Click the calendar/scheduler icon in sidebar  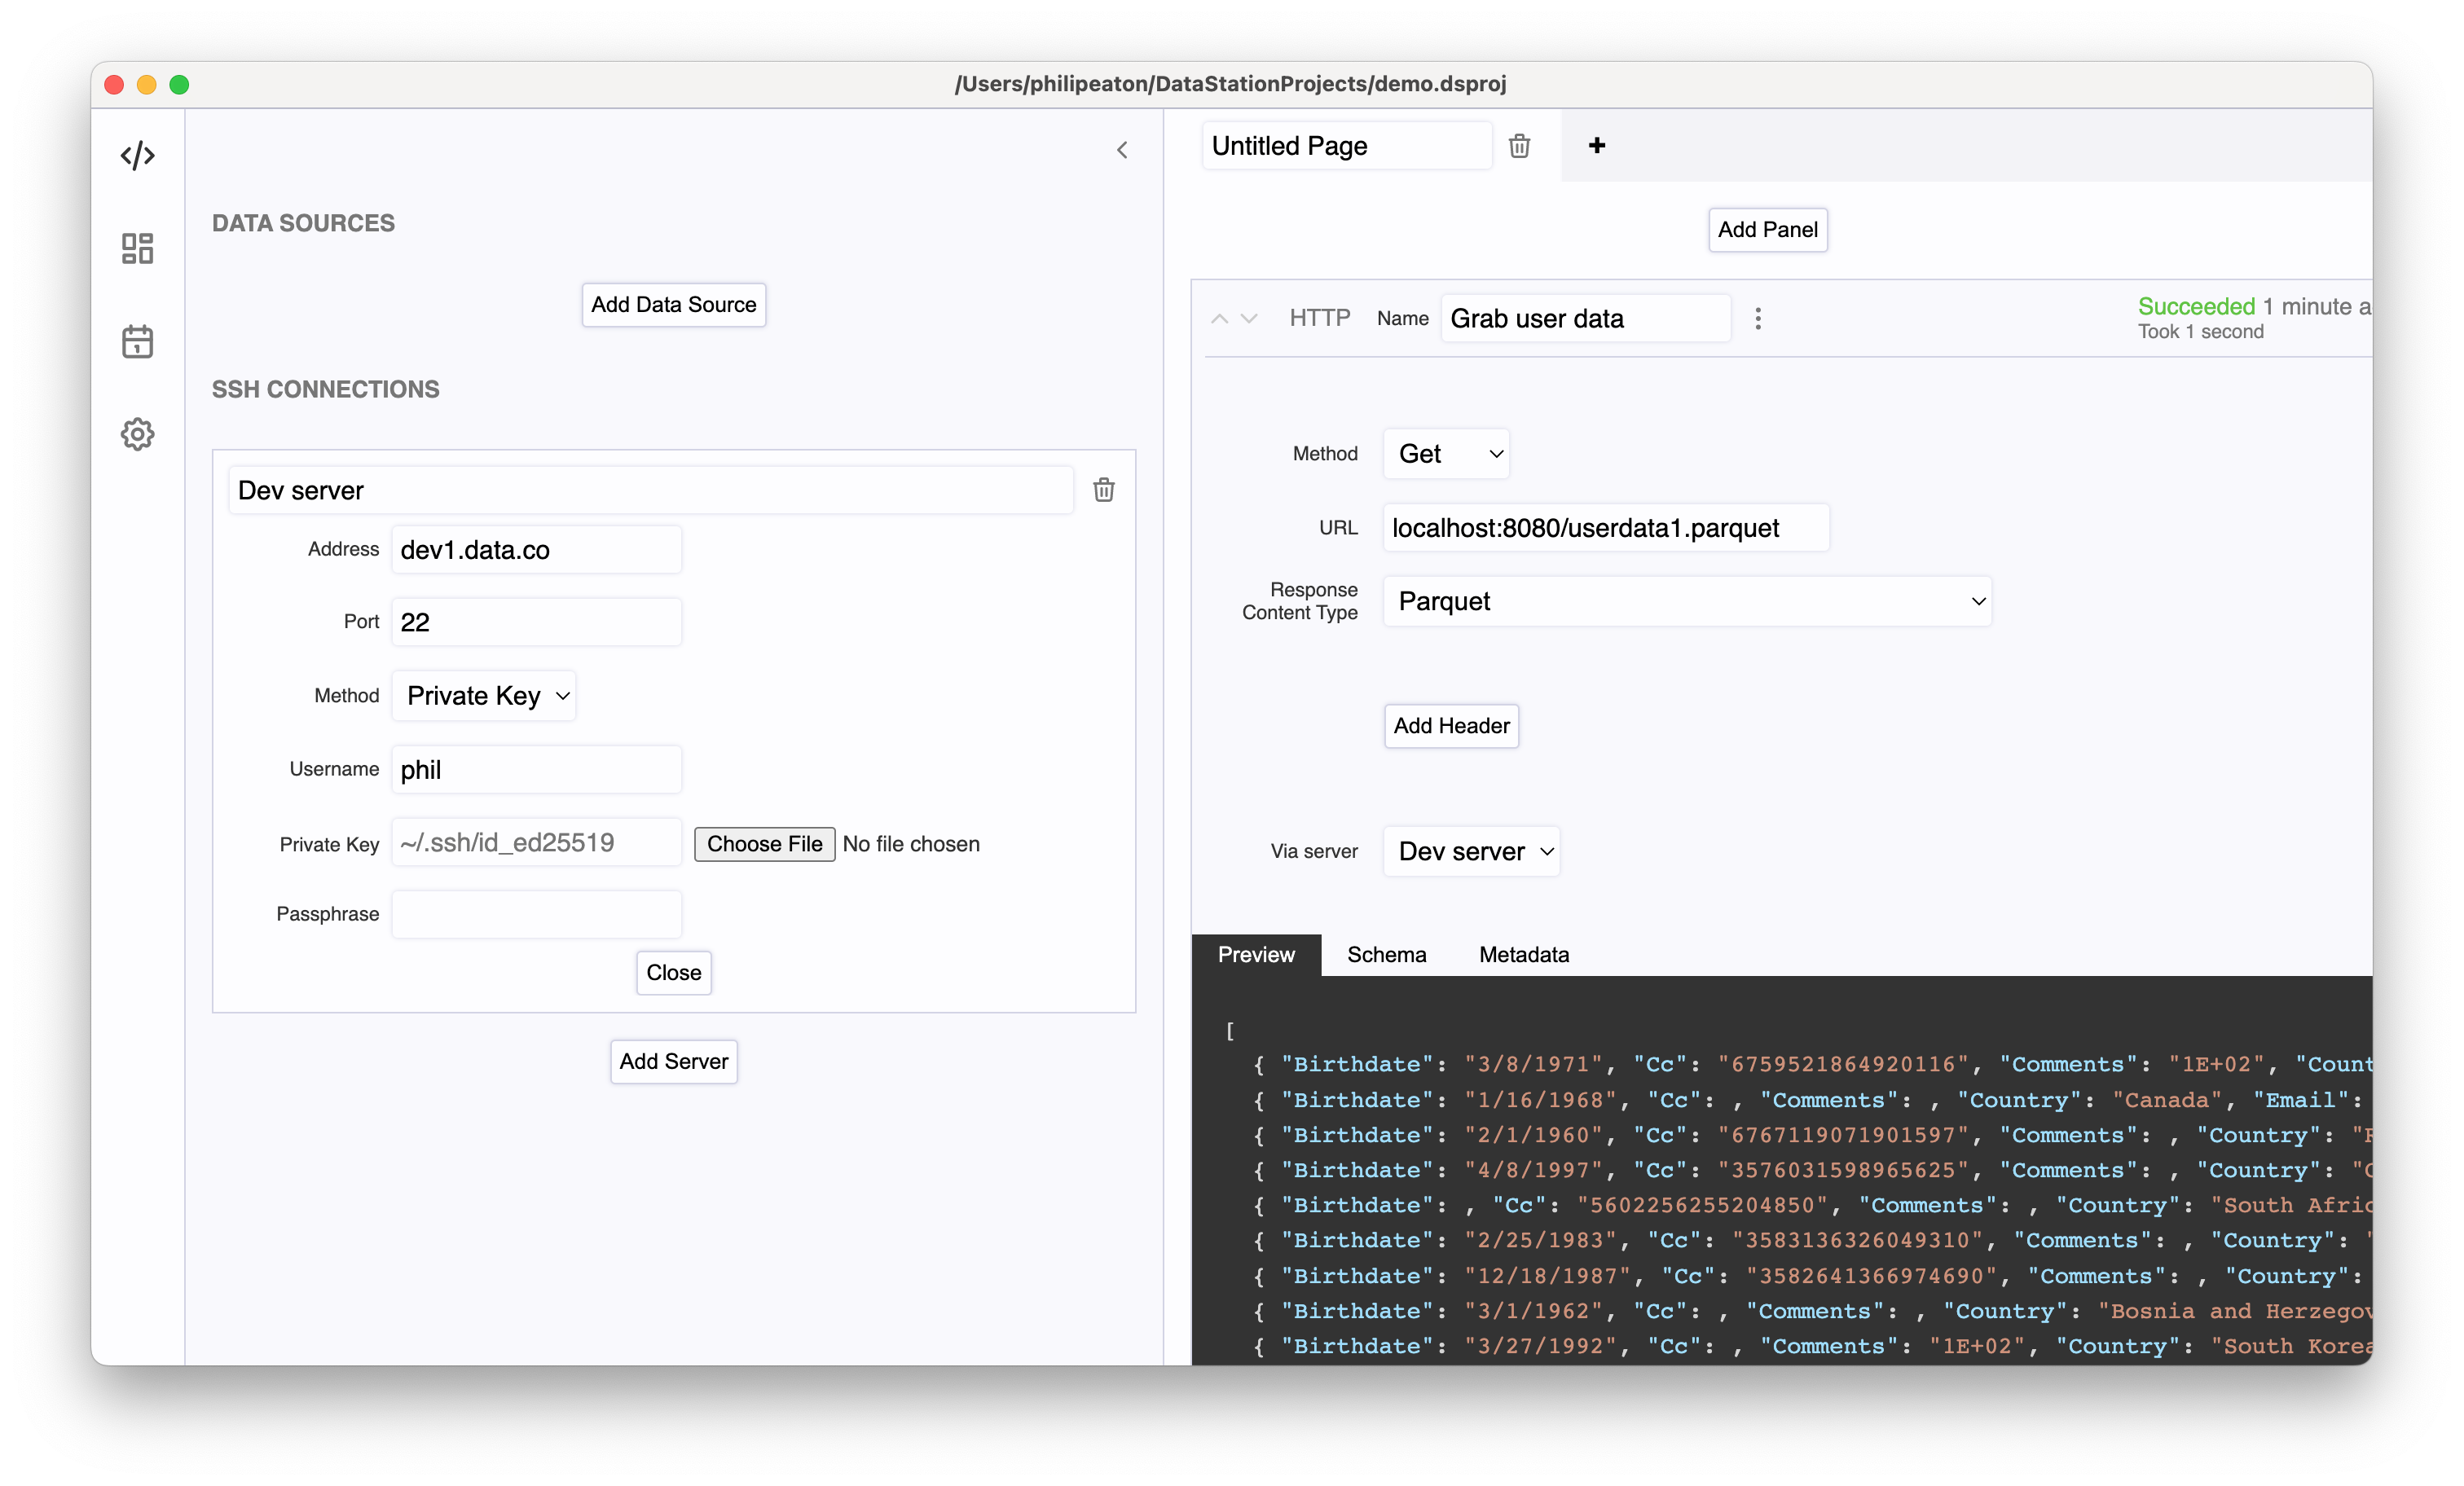click(x=137, y=340)
